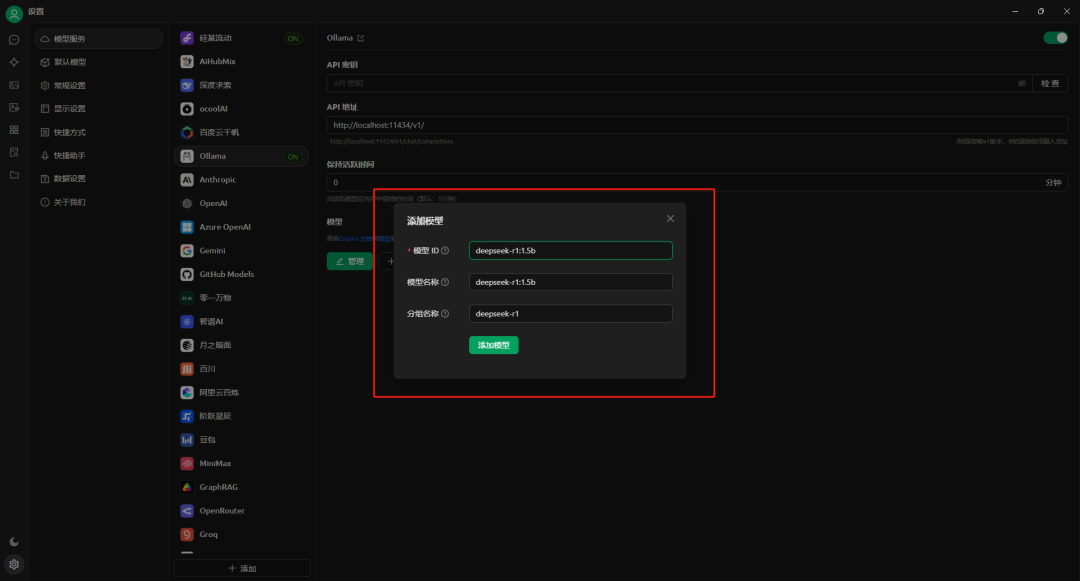Open 显示设置 settings section
Image resolution: width=1080 pixels, height=581 pixels.
click(98, 109)
